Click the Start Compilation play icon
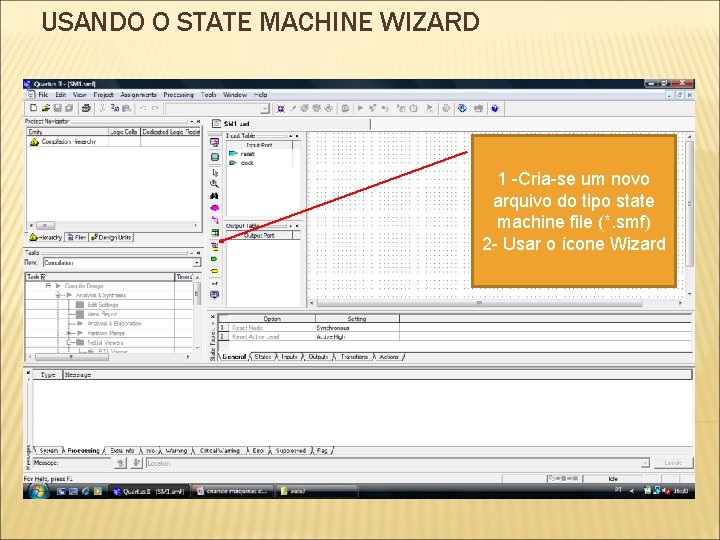 pyautogui.click(x=360, y=108)
